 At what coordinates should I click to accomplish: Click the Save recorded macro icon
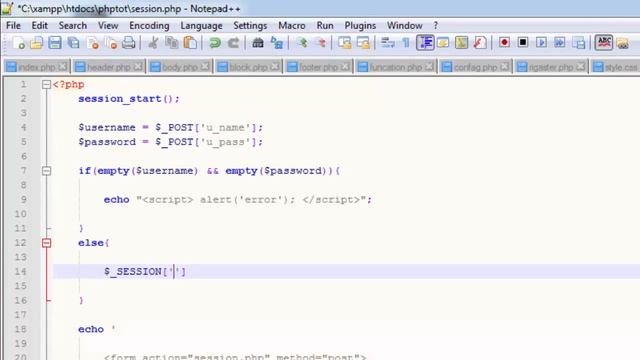coord(578,42)
